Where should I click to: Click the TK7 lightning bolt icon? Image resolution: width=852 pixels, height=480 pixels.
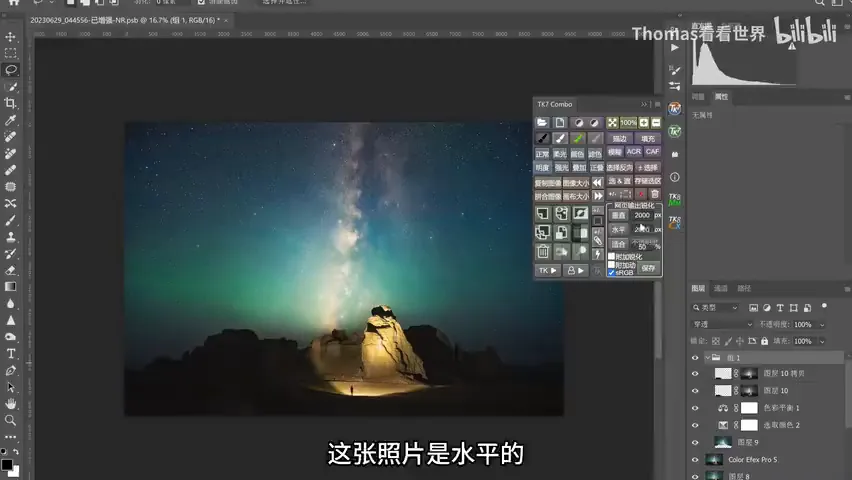pos(597,254)
